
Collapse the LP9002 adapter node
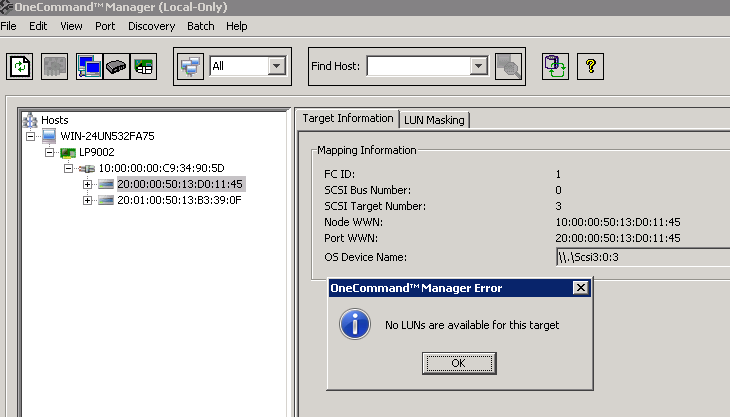coord(49,152)
